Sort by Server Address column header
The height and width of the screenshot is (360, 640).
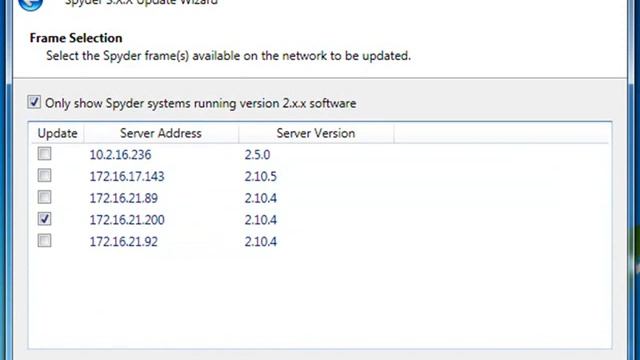tap(161, 133)
